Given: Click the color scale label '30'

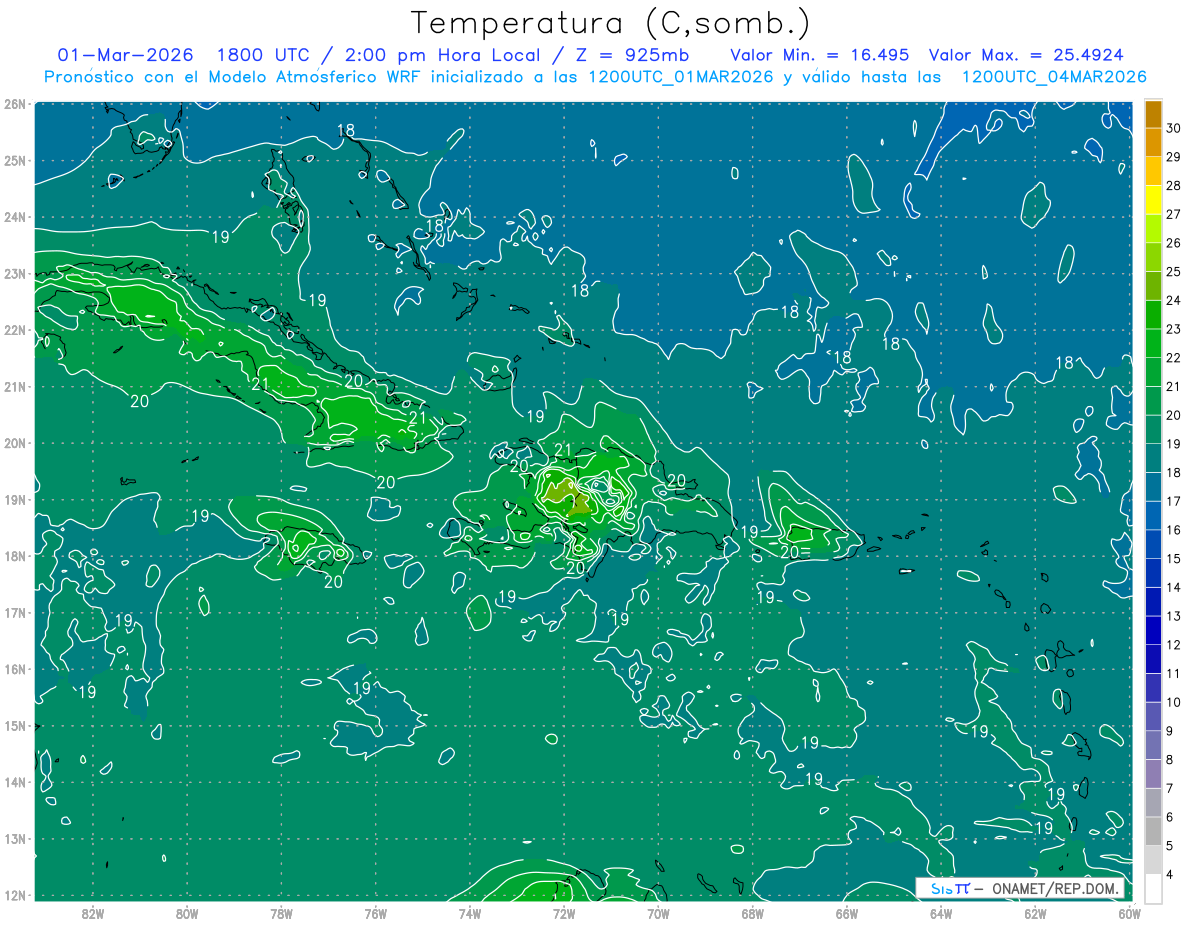Looking at the screenshot, I should (1174, 128).
